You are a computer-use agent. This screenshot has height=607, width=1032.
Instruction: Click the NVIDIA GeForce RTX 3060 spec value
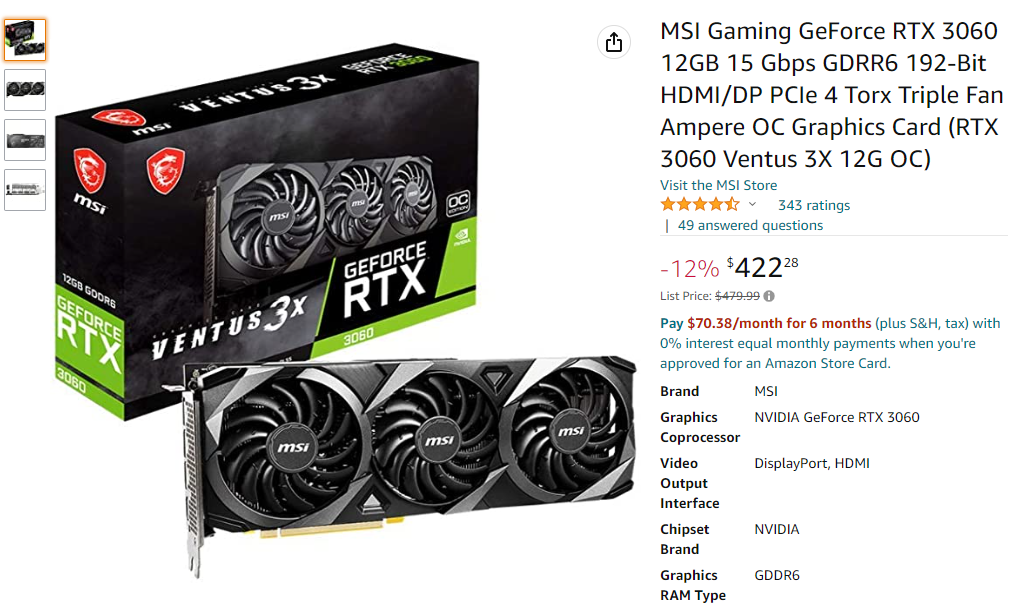point(837,417)
